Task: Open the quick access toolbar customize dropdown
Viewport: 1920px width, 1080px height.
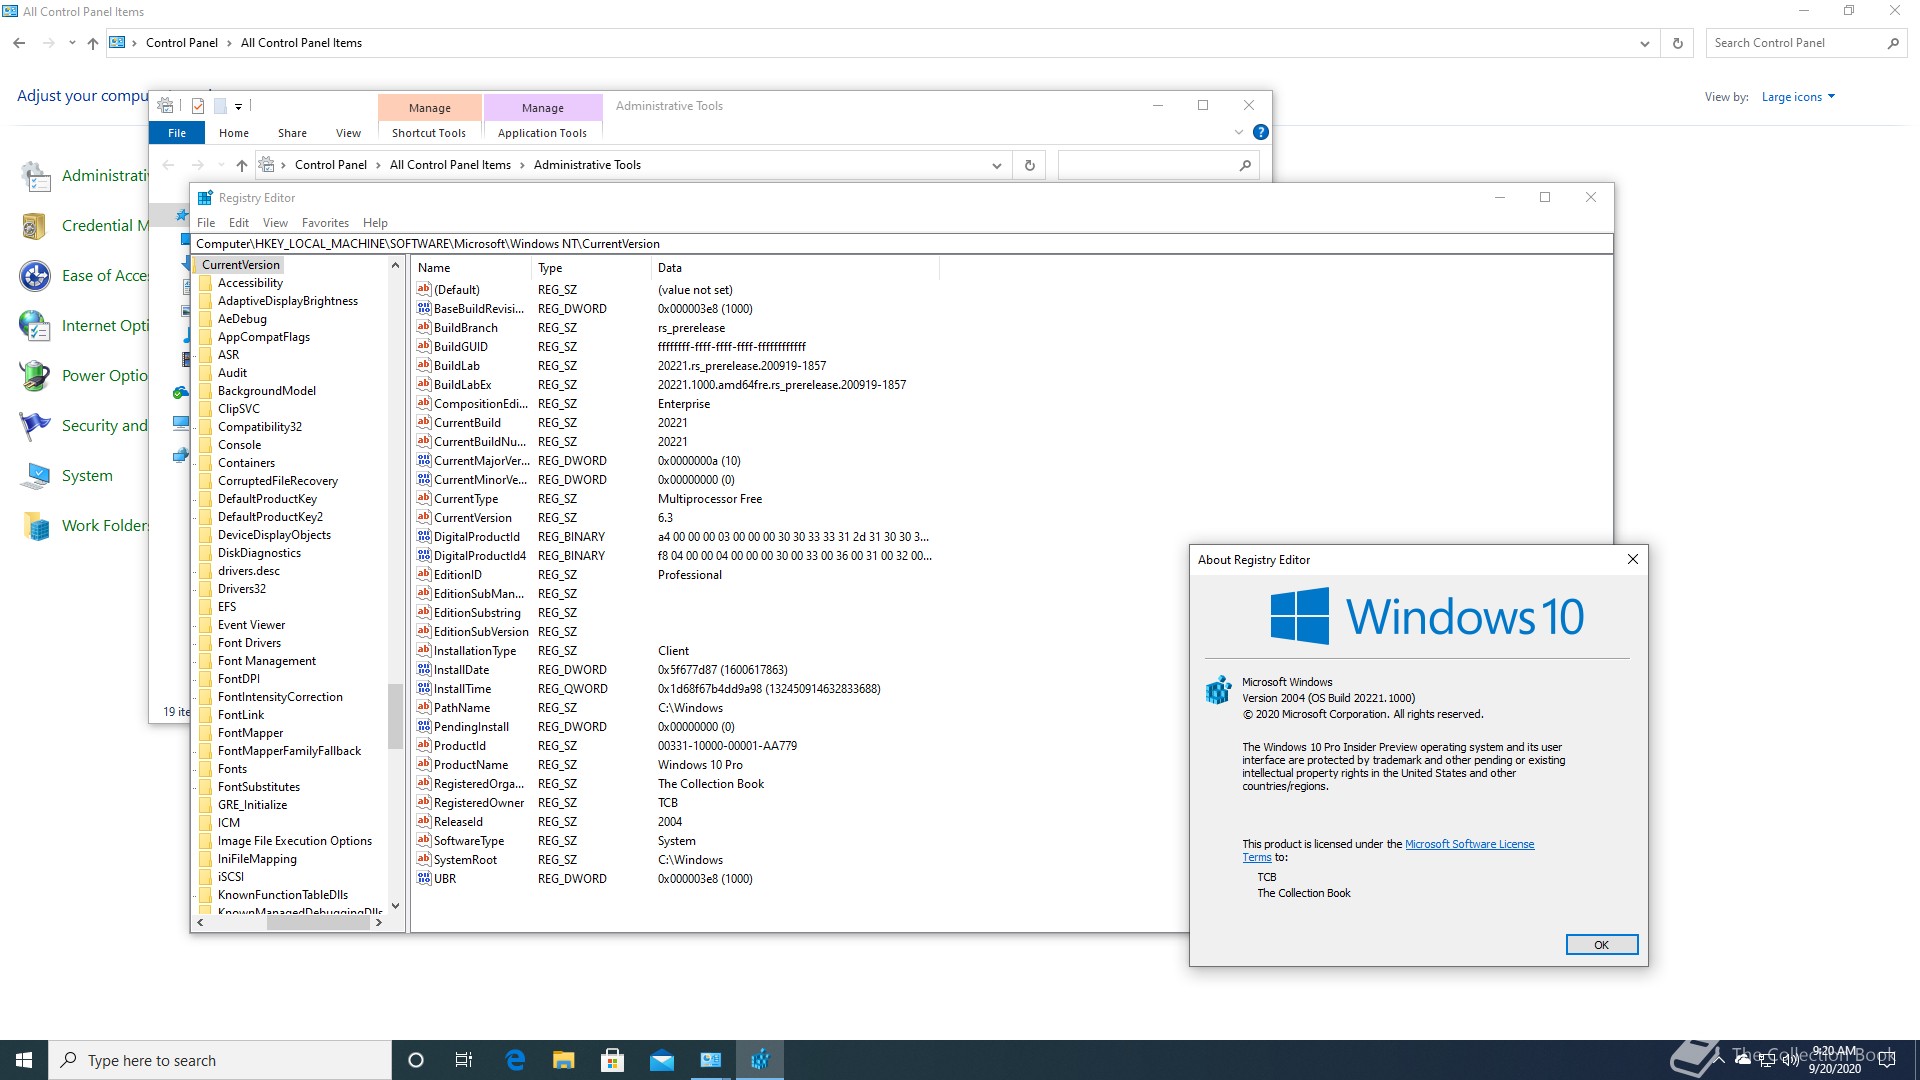Action: [x=238, y=106]
